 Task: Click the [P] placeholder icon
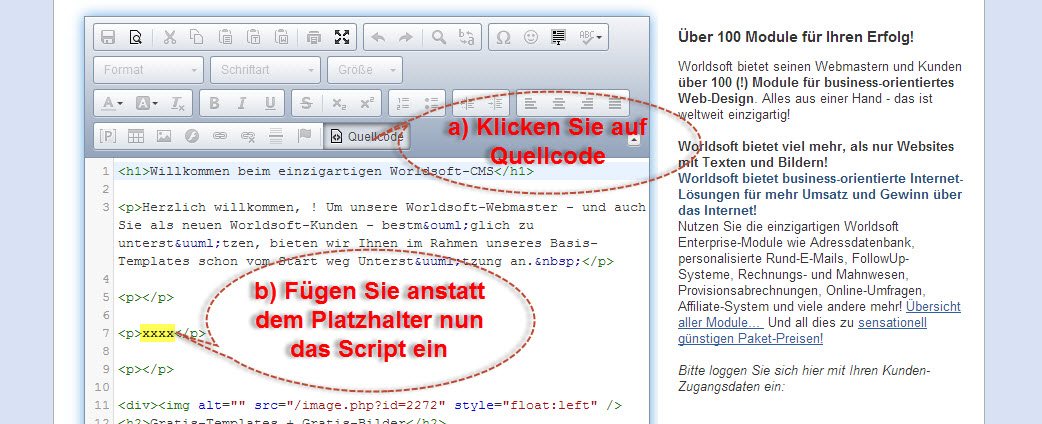tap(108, 136)
